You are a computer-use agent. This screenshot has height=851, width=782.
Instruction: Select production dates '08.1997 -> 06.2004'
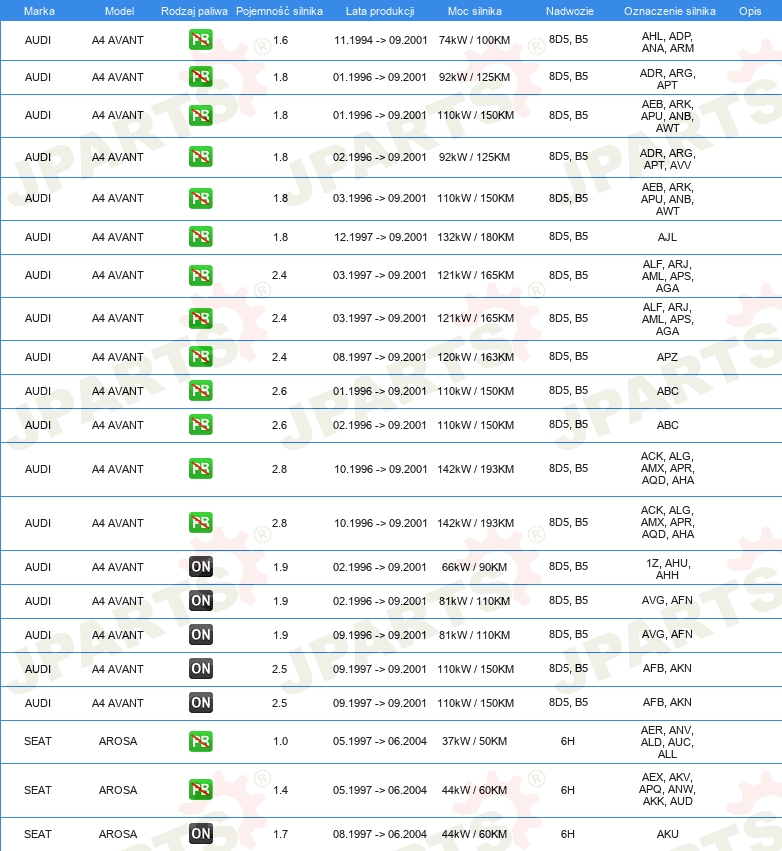click(380, 834)
